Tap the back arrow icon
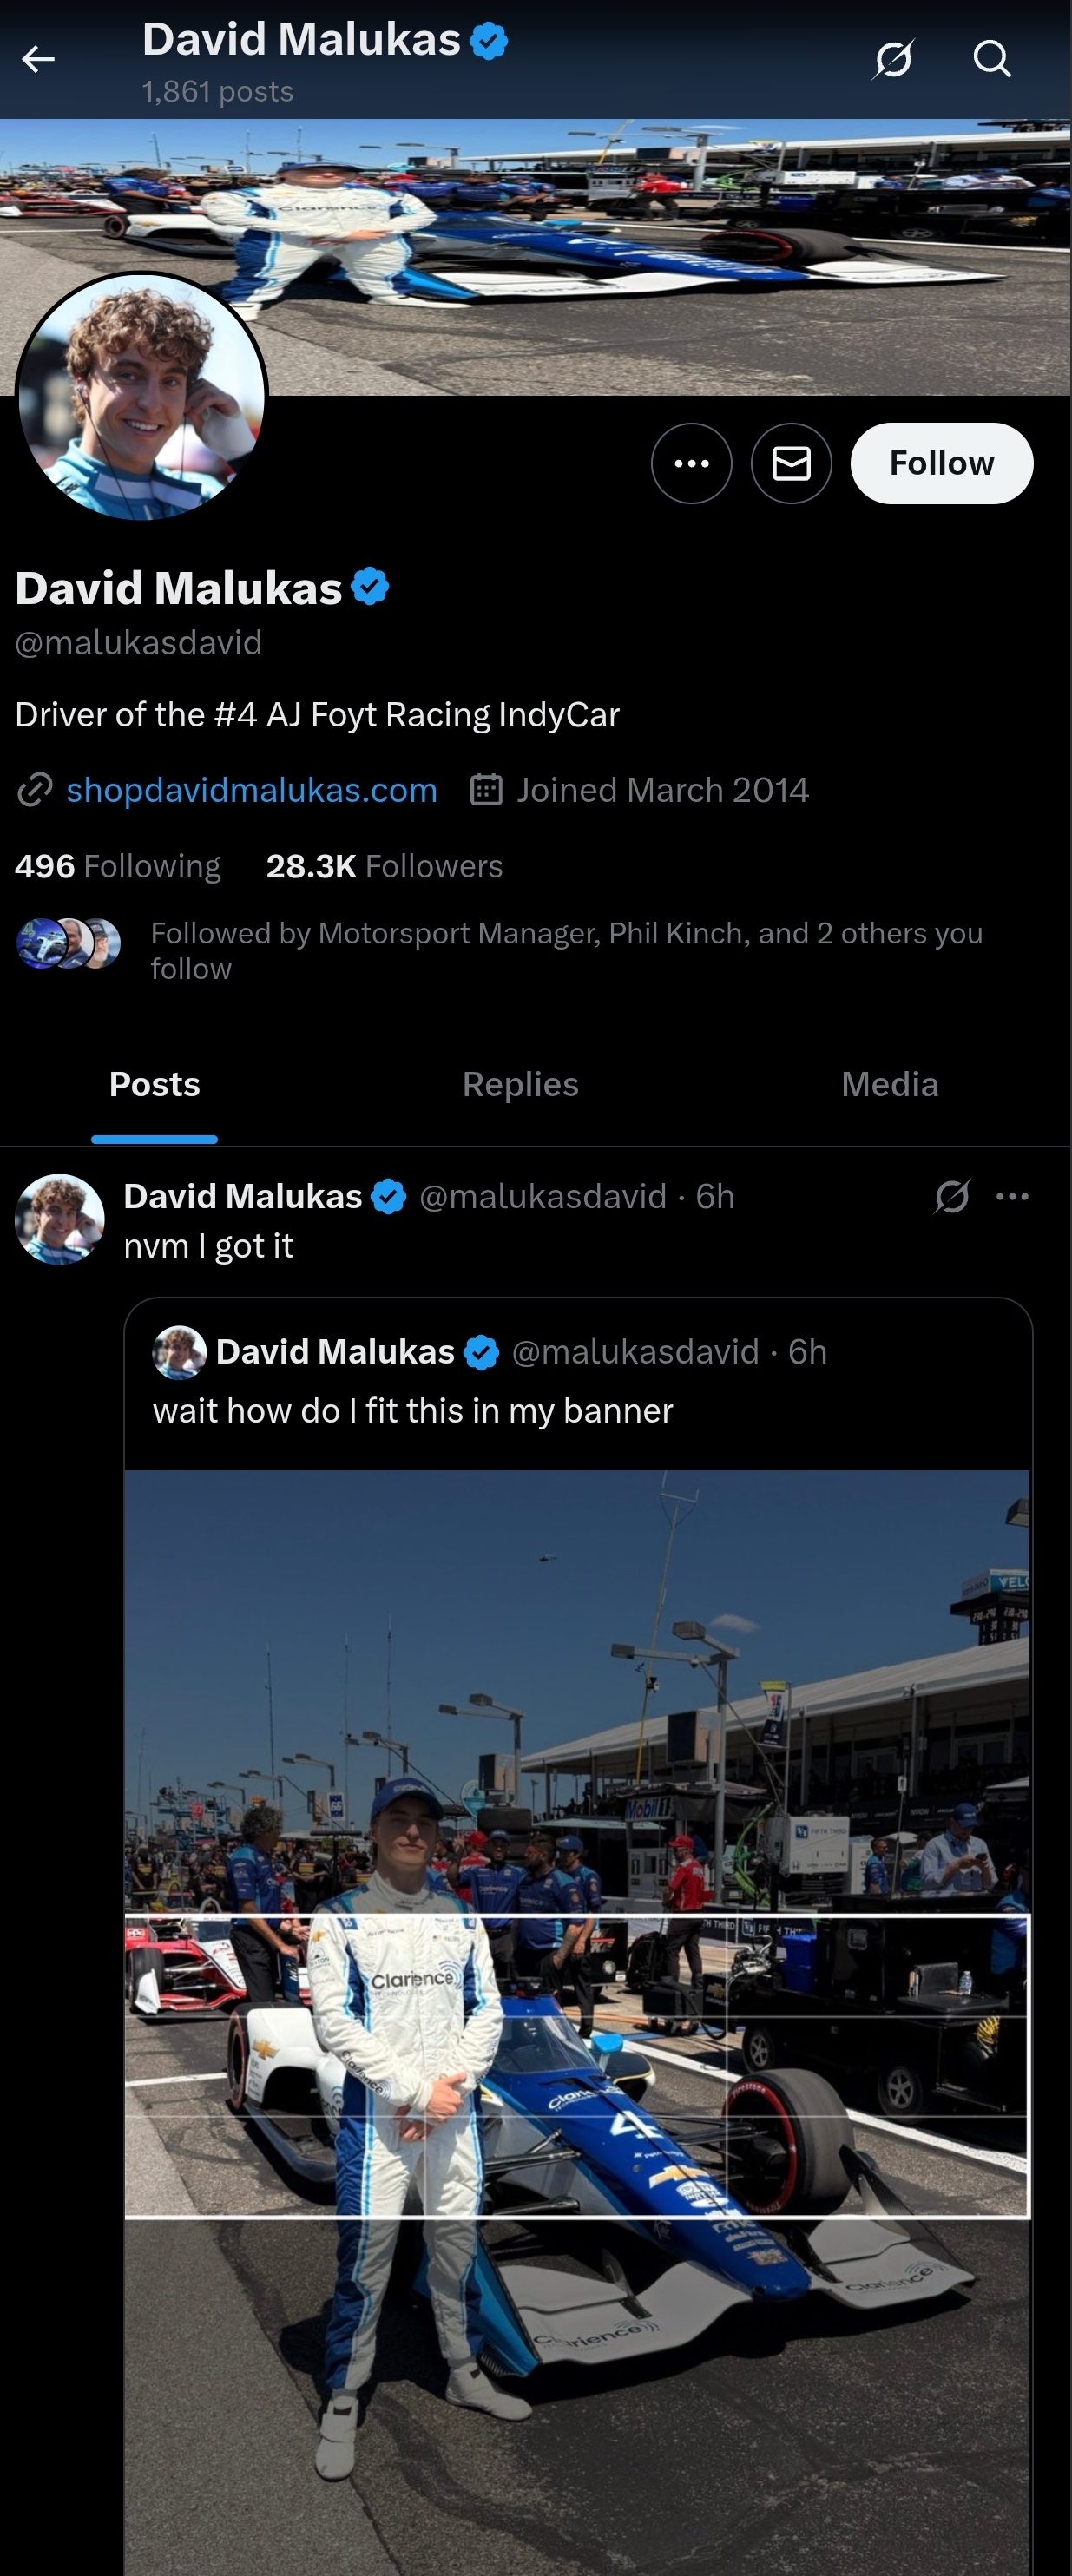Viewport: 1072px width, 2576px height. click(x=38, y=60)
